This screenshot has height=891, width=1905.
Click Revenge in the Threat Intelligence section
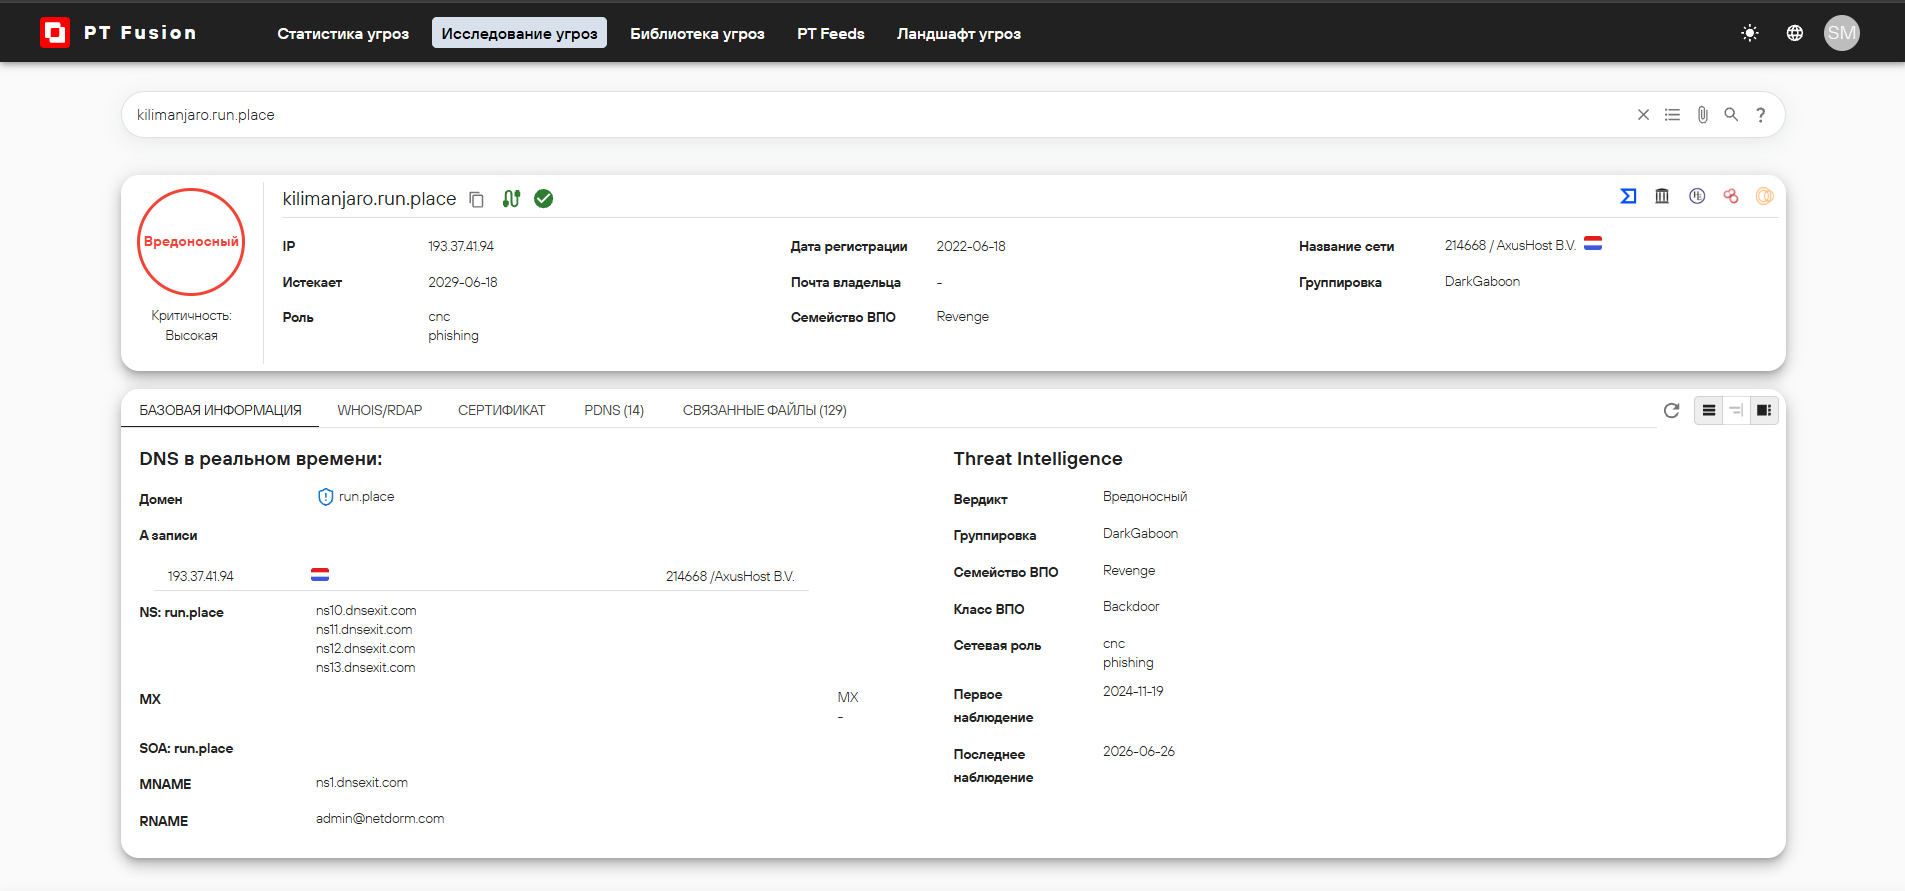coord(1129,570)
